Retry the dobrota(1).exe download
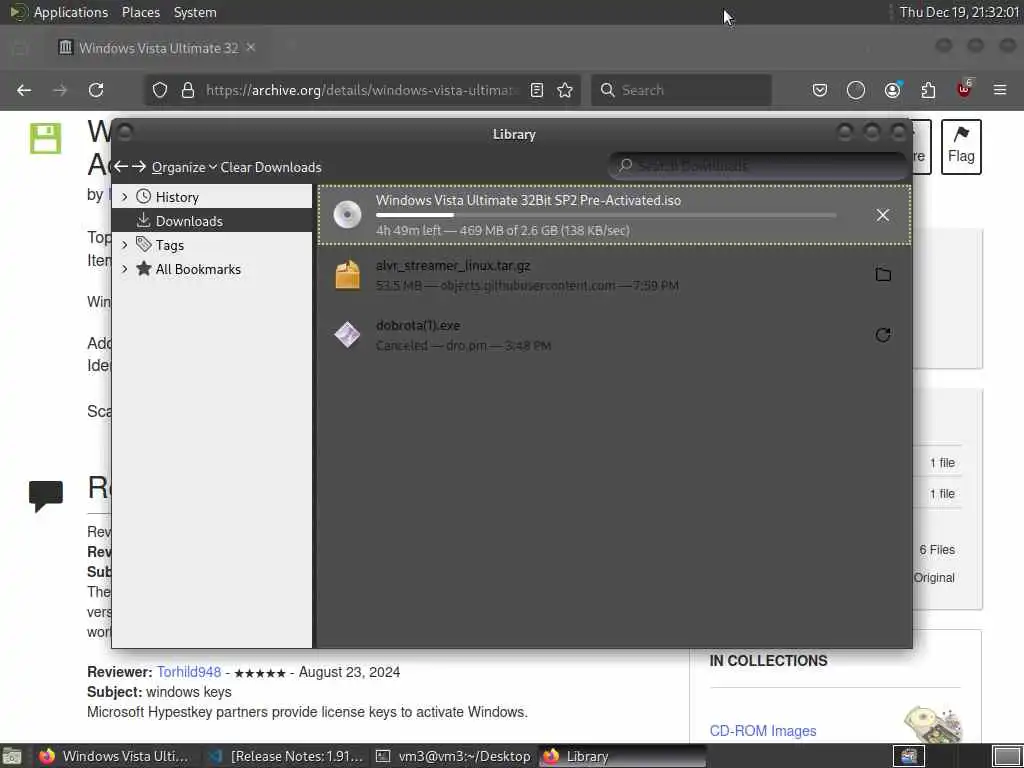This screenshot has width=1024, height=768. point(883,335)
